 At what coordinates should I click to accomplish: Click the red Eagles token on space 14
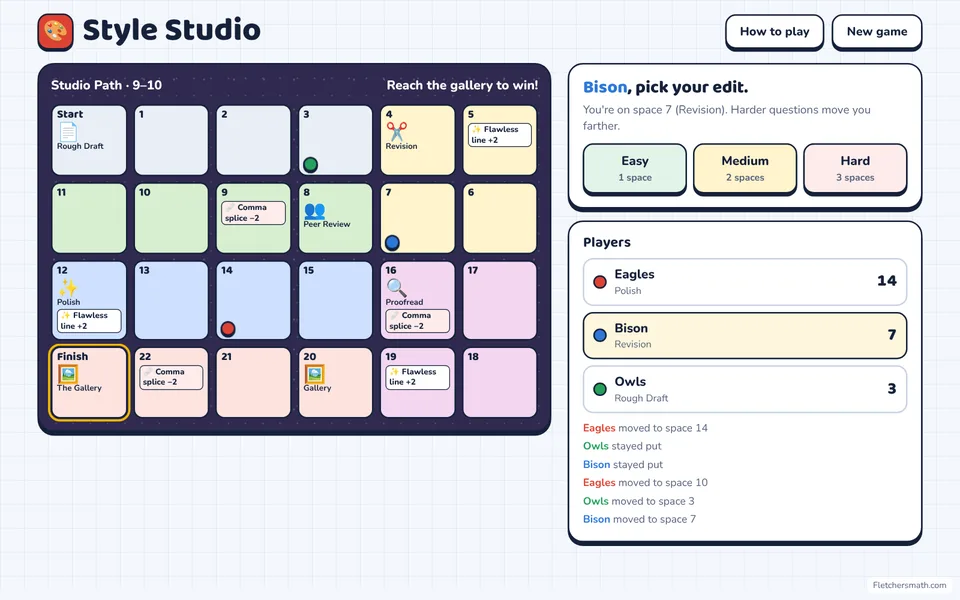tap(228, 329)
